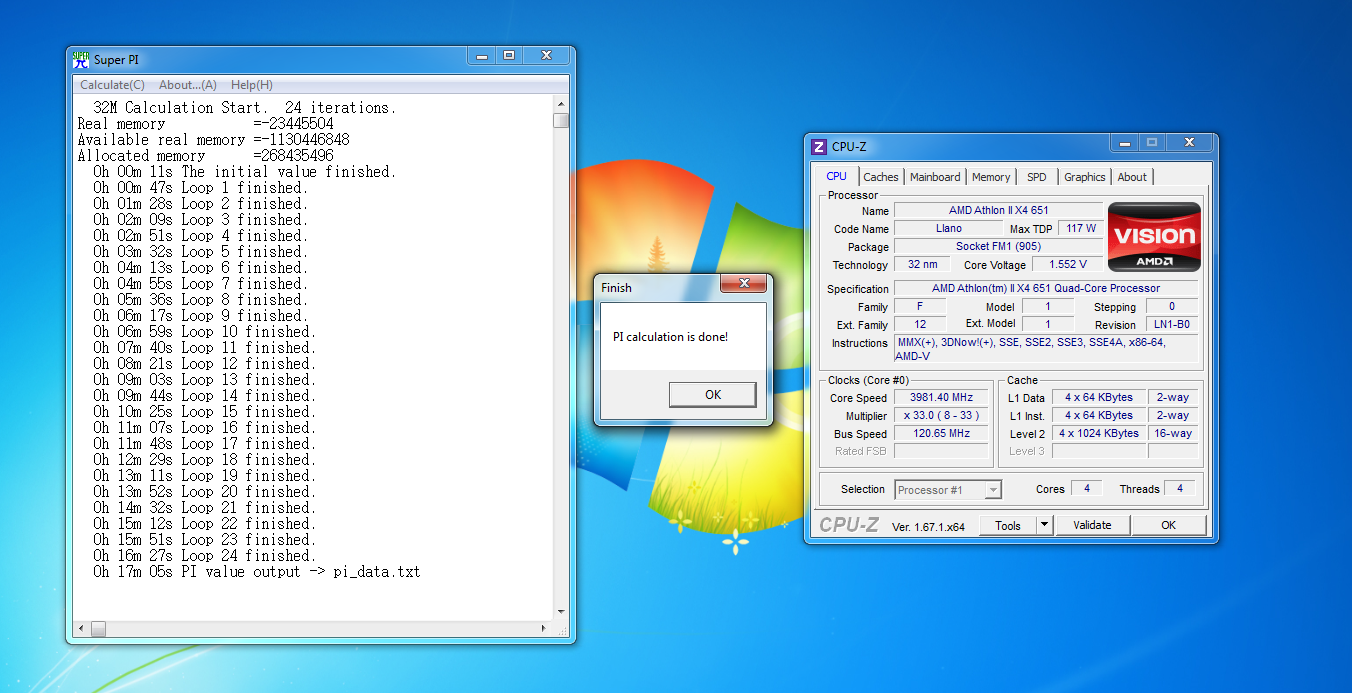Open the Help(H) menu in Super PI
The width and height of the screenshot is (1352, 693).
coord(251,85)
